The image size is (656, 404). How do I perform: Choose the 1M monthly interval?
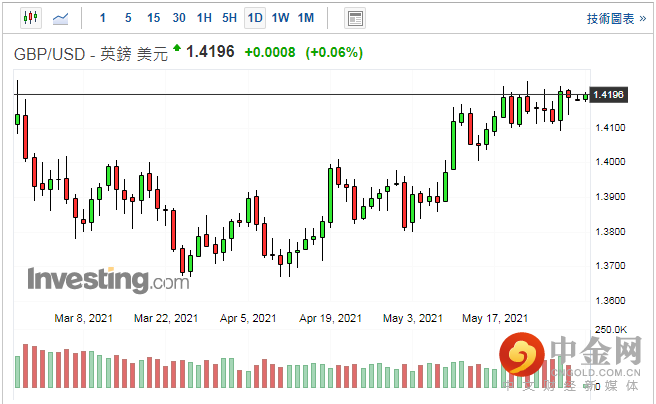point(306,18)
